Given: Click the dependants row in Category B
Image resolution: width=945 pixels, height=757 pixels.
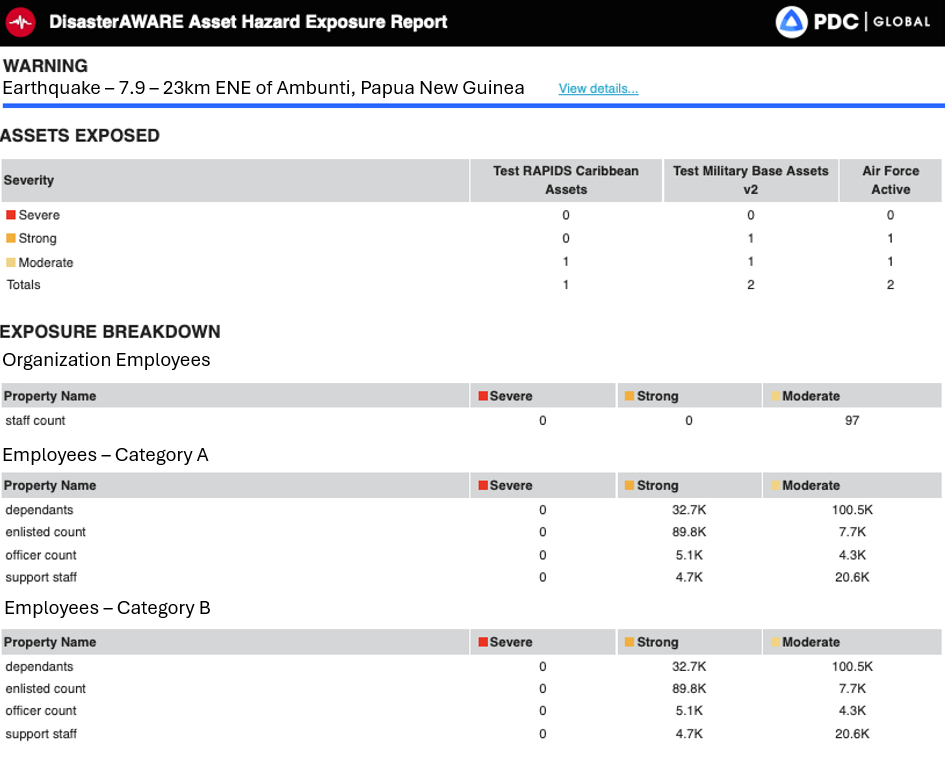Looking at the screenshot, I should (x=471, y=667).
